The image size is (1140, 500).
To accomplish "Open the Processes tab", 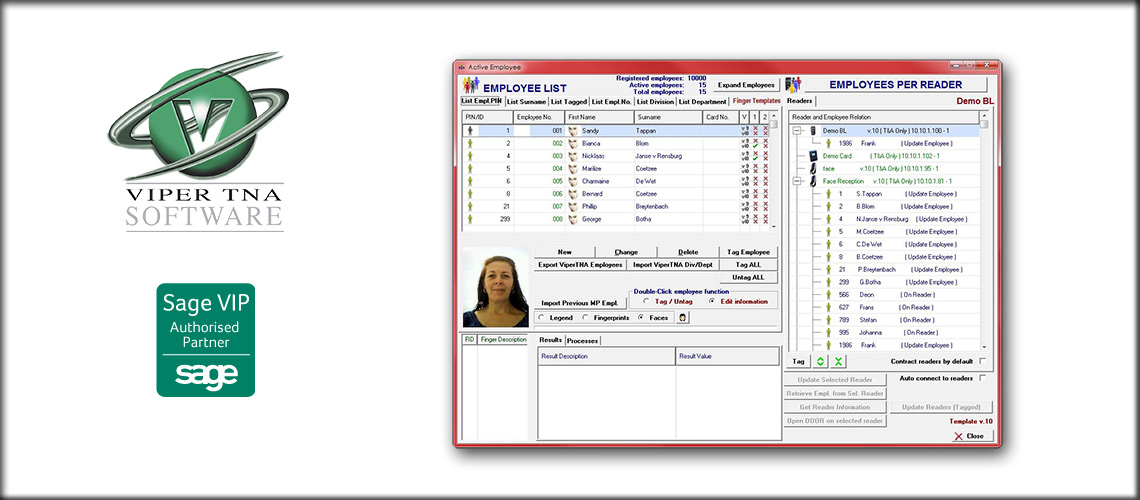I will pos(582,341).
